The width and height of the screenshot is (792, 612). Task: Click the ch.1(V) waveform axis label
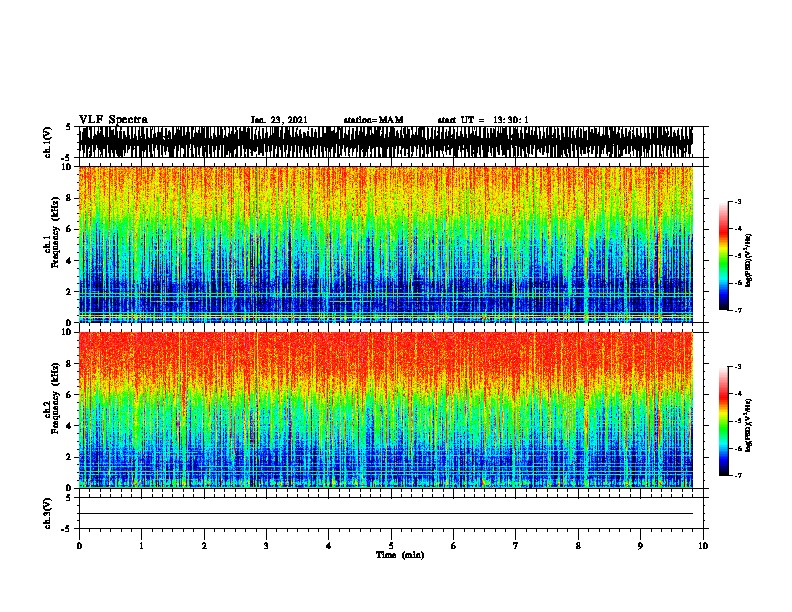[x=48, y=142]
